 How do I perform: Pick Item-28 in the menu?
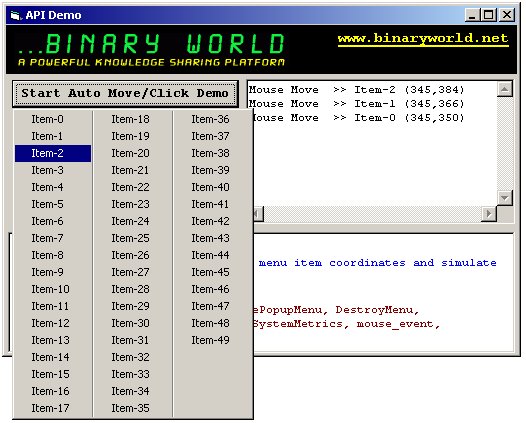point(133,289)
